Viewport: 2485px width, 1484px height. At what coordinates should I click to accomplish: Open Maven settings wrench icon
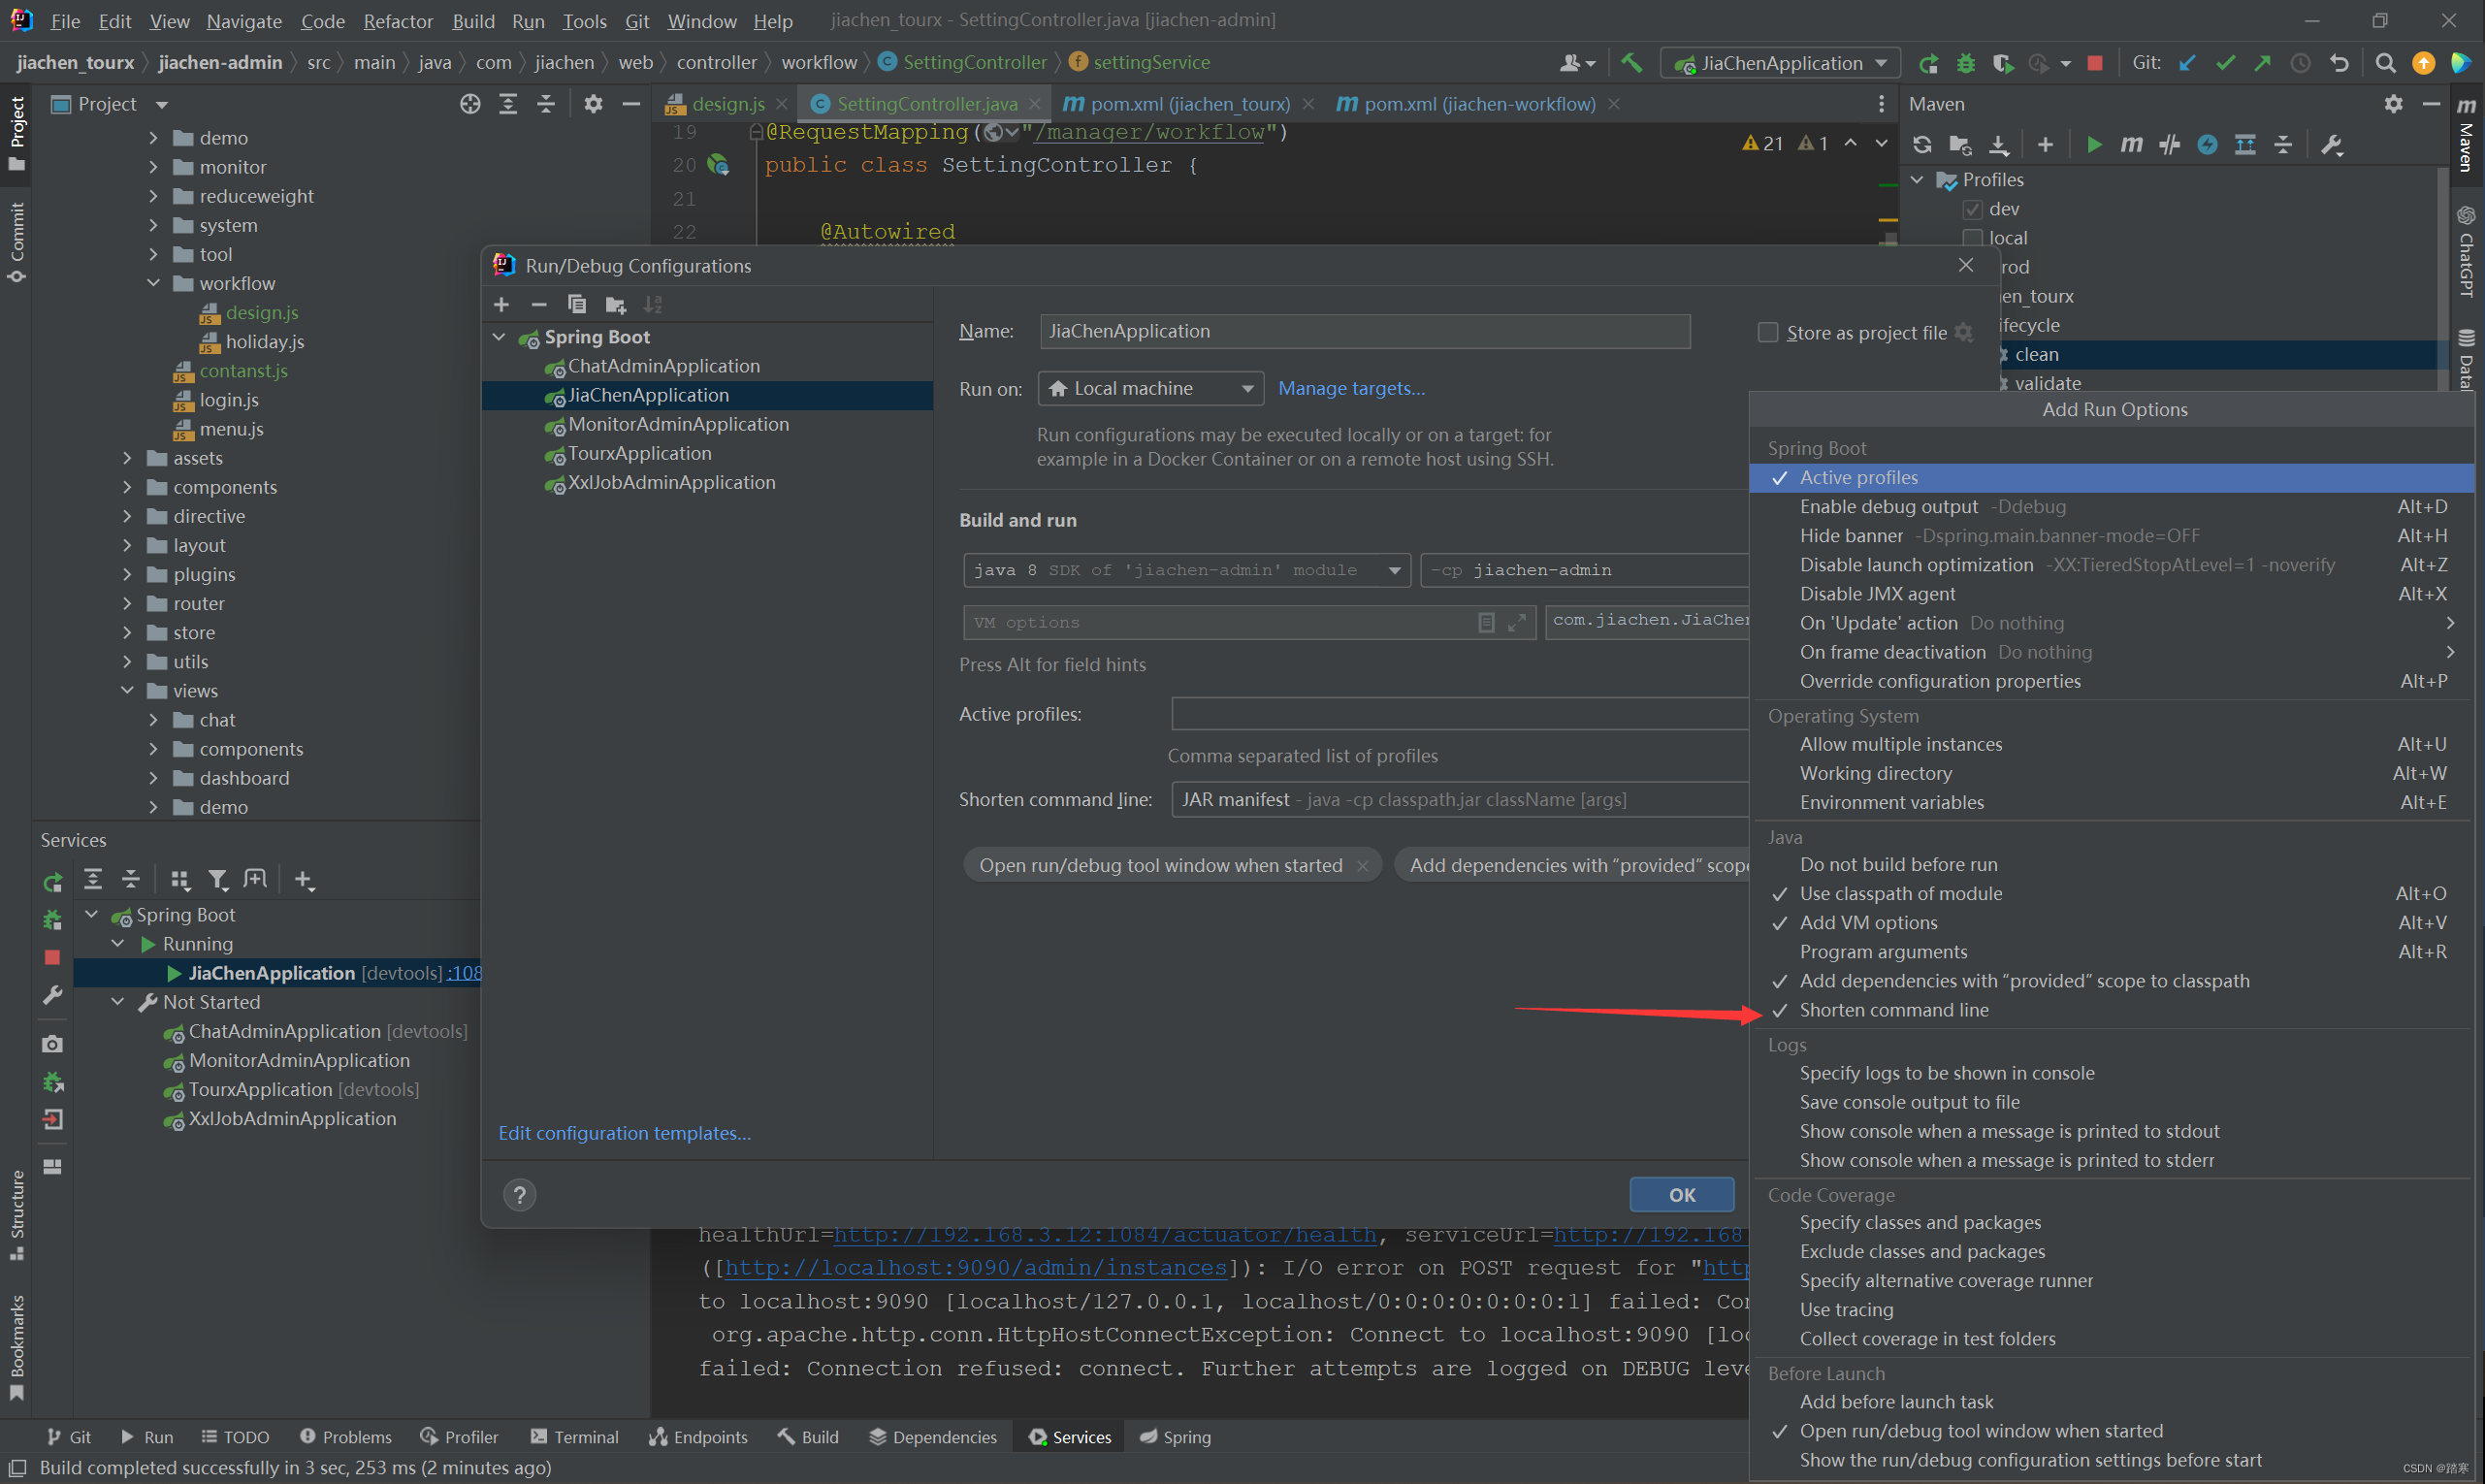[x=2330, y=144]
